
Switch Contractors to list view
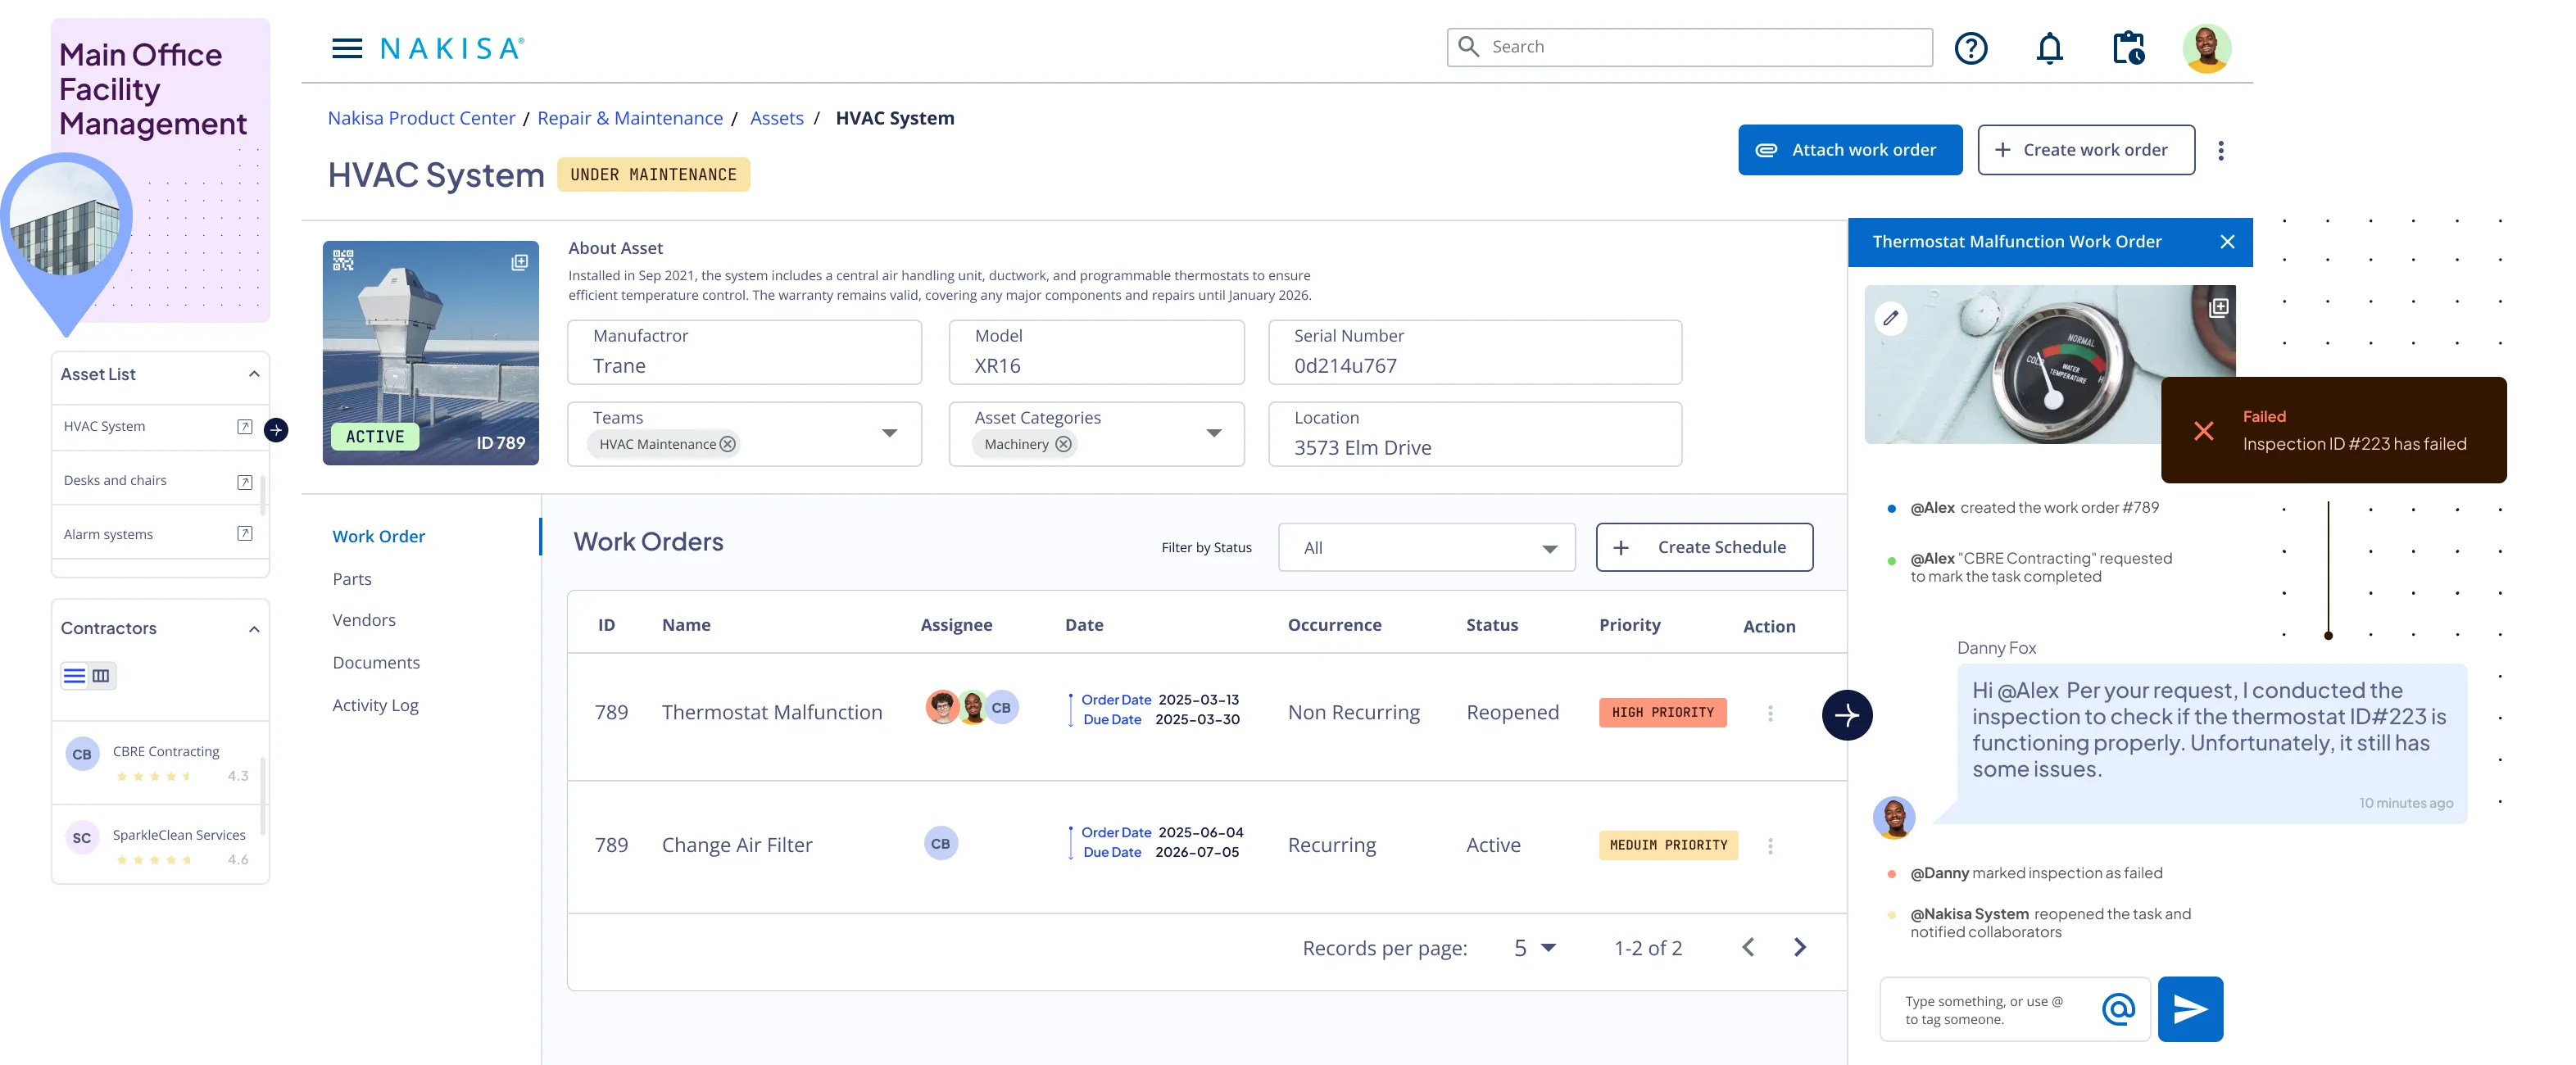74,676
